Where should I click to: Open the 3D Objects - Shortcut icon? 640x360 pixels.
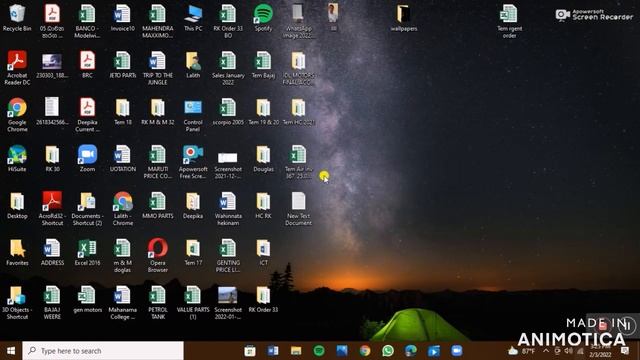(x=17, y=302)
